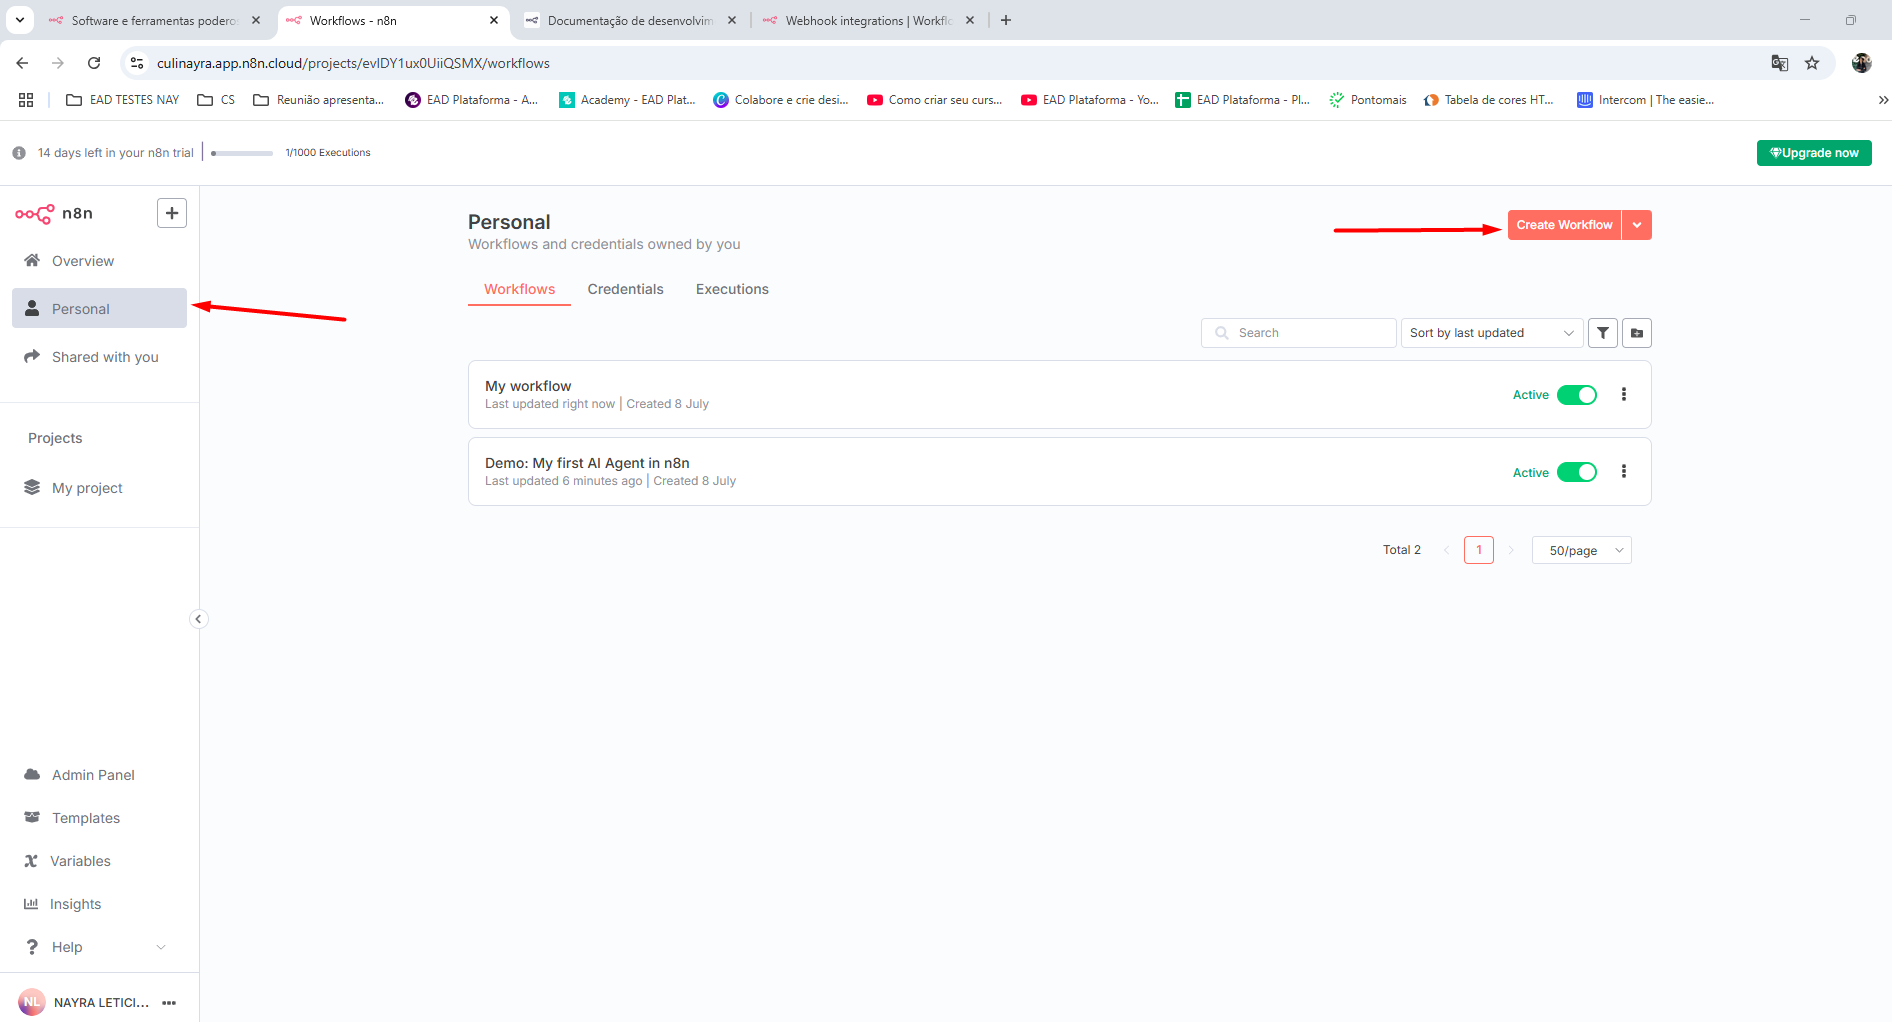Close the Workflows - n8n browser tab
Screen dimensions: 1892x1022
click(x=494, y=20)
